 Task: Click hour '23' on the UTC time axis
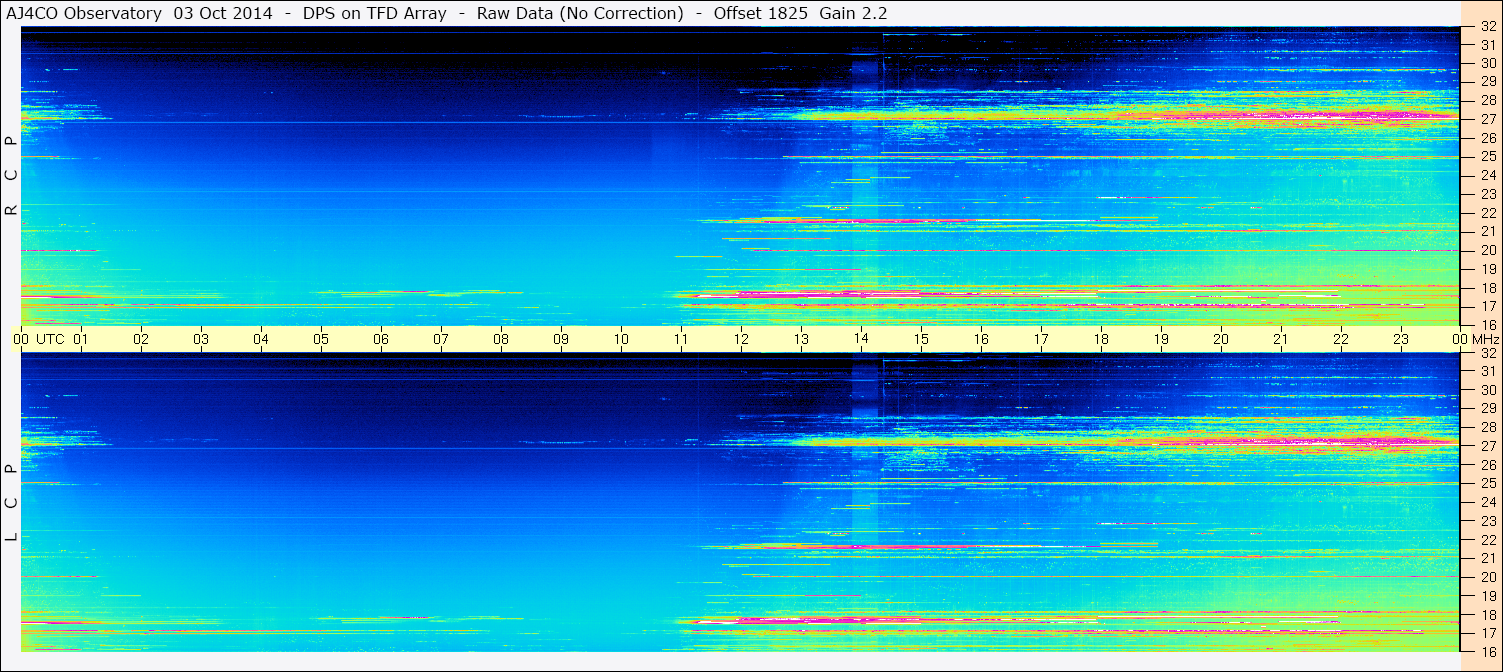pyautogui.click(x=1401, y=339)
